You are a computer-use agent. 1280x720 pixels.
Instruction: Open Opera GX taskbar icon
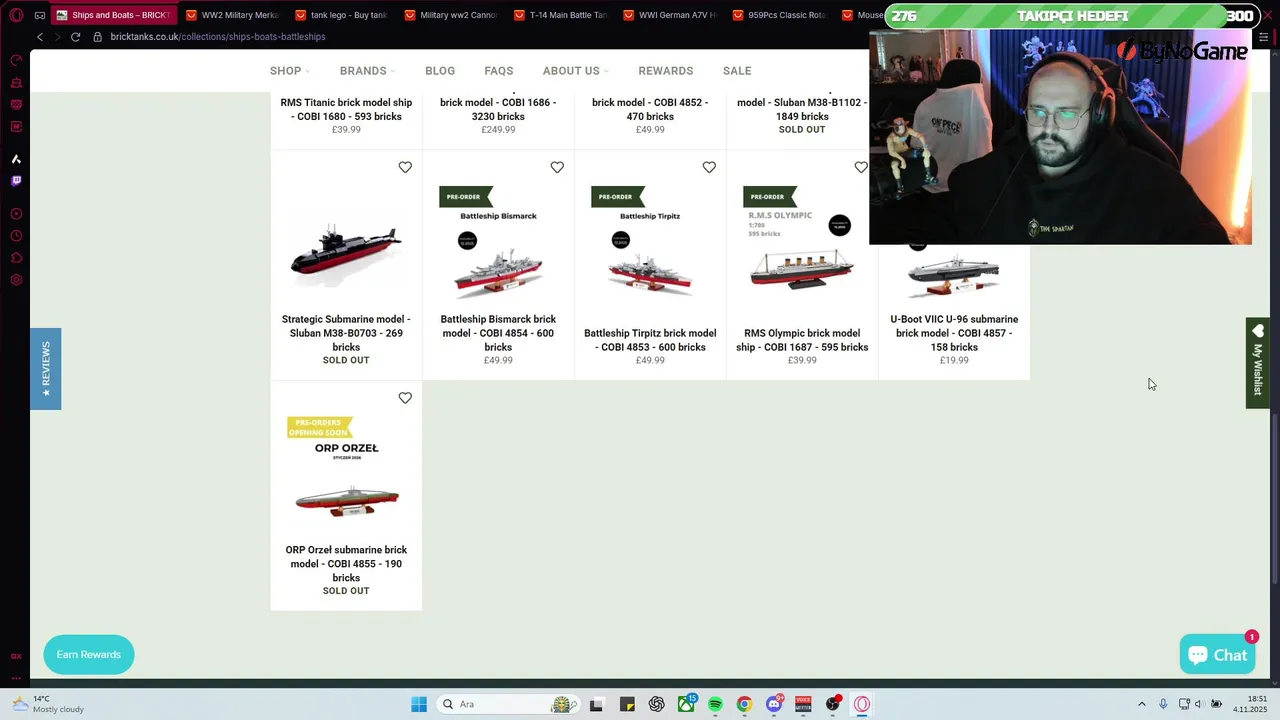[x=862, y=704]
